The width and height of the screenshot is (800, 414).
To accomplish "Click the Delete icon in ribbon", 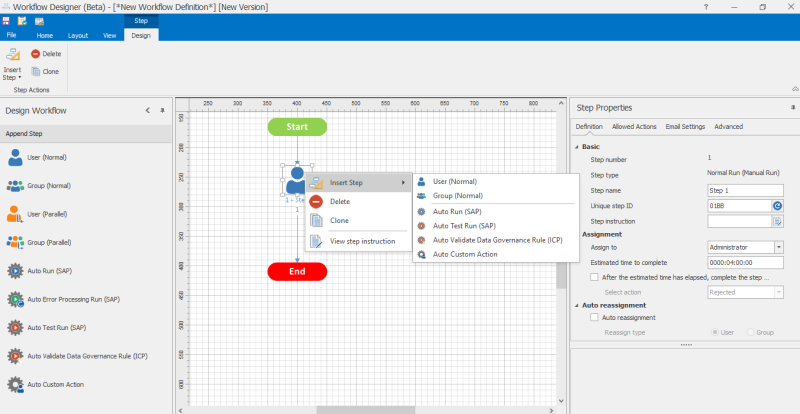I will (x=36, y=54).
